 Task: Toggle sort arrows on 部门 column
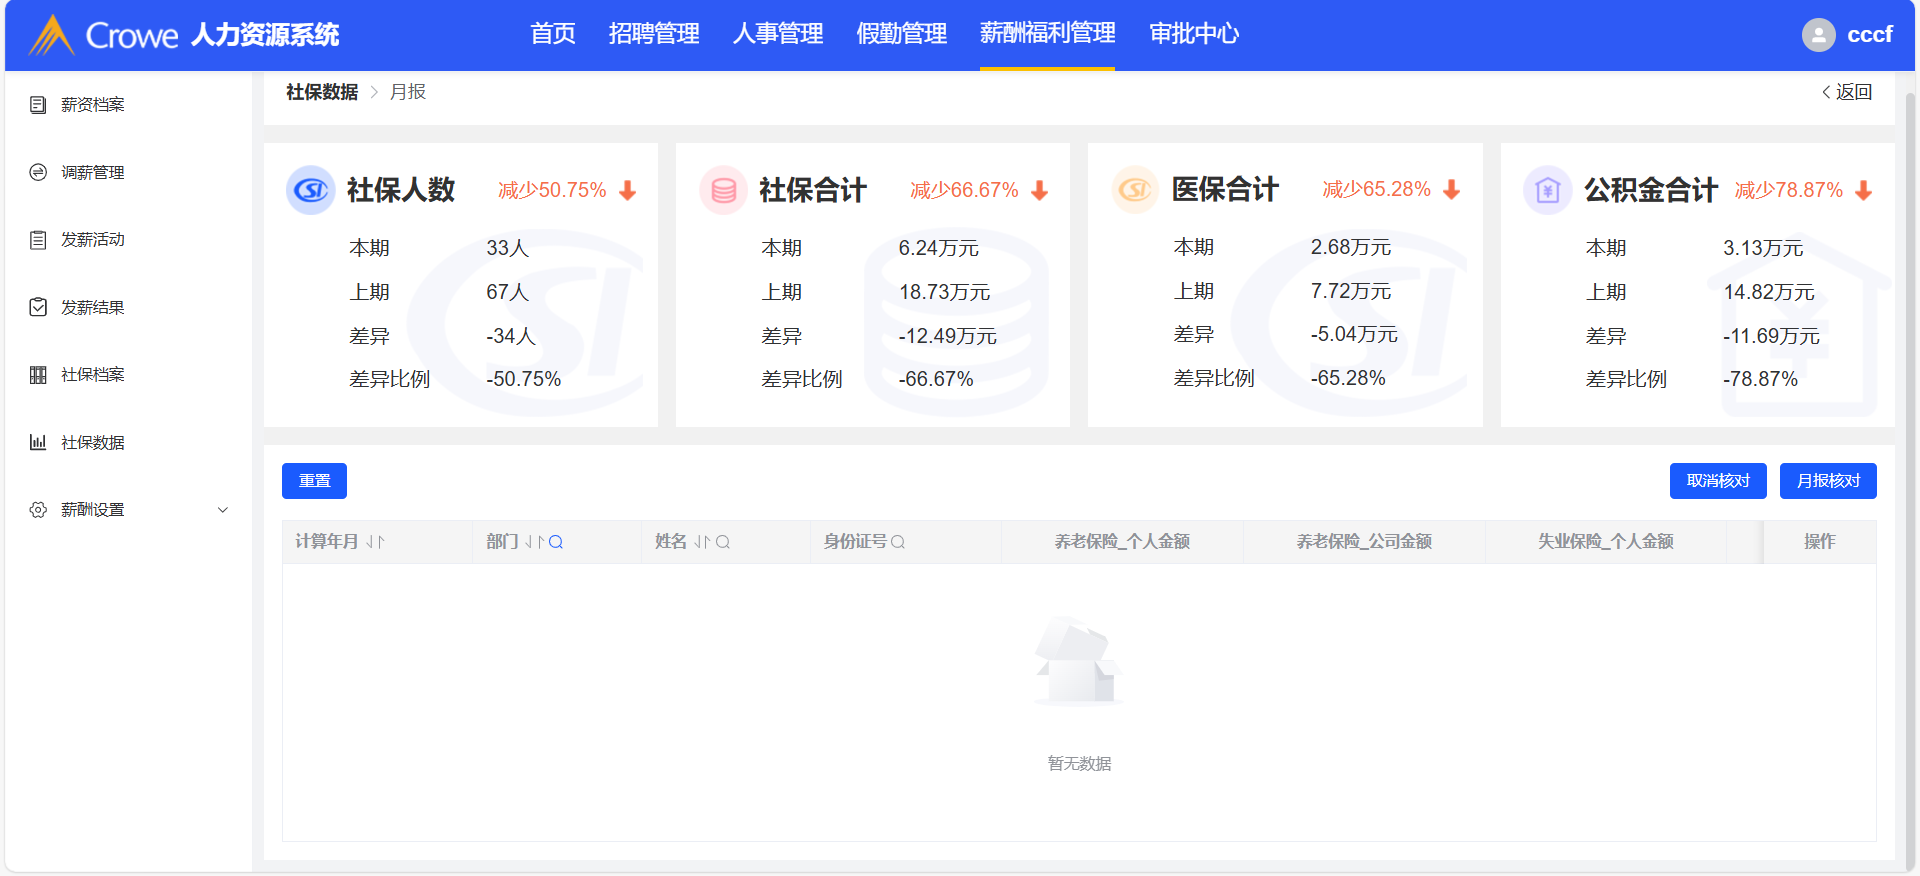[534, 542]
